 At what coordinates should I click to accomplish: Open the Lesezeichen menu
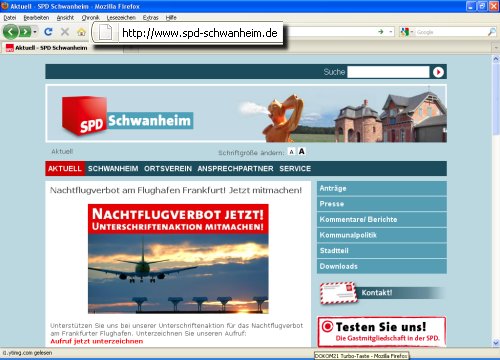pos(121,18)
